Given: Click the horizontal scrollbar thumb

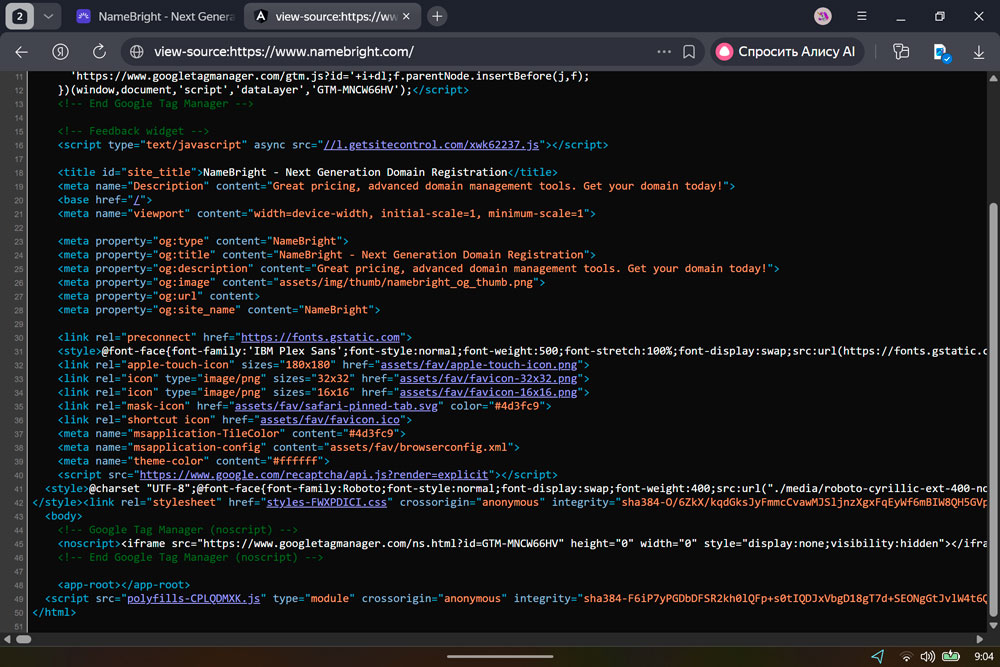Looking at the screenshot, I should (24, 639).
